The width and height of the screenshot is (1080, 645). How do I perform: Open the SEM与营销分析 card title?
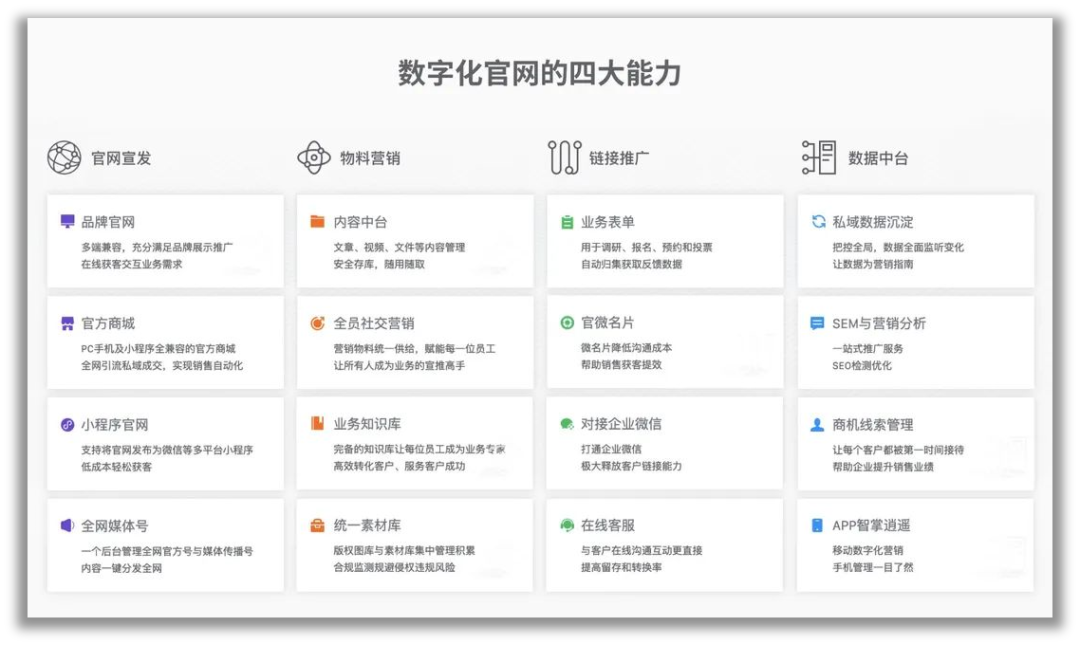pyautogui.click(x=879, y=324)
